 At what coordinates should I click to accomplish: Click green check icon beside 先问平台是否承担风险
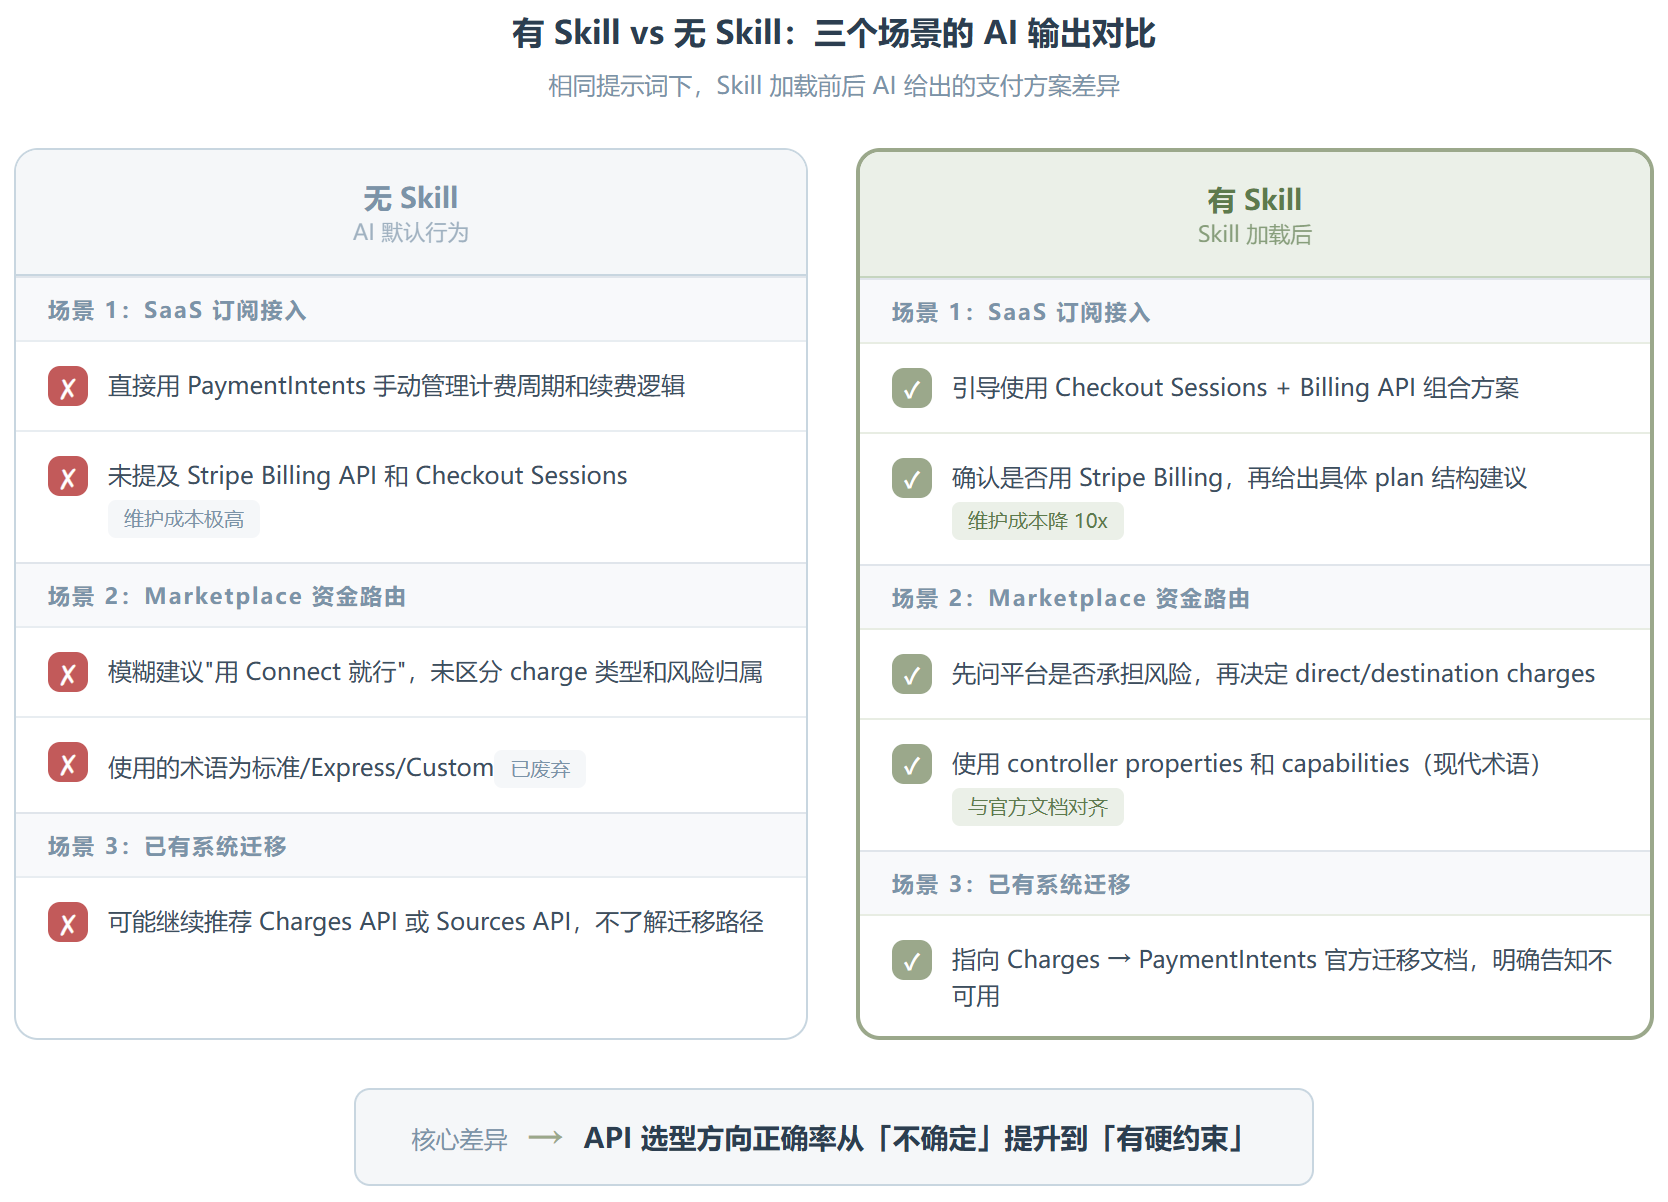tap(912, 674)
